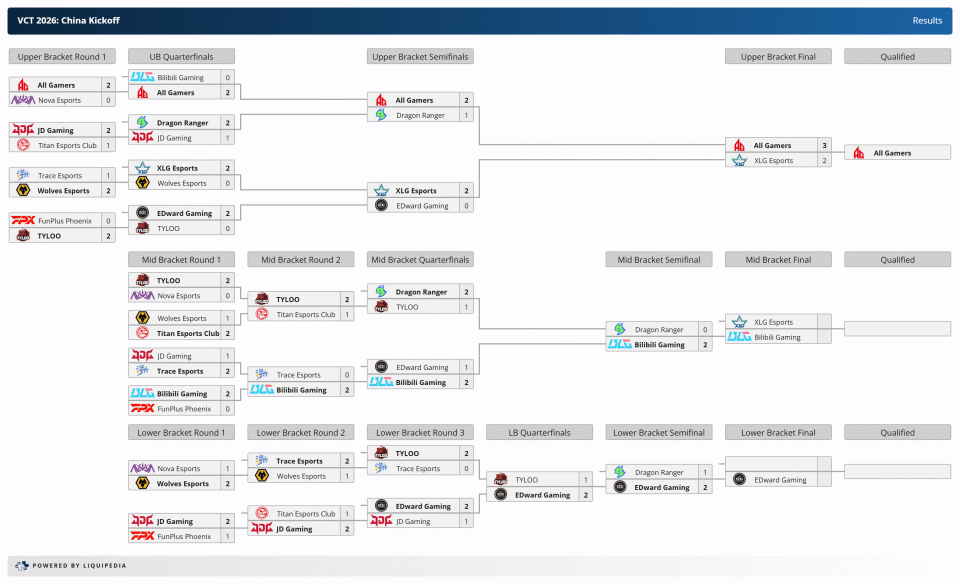Click Bilibili Gaming name in Mid Bracket Semifinal
Screen dimensions: 960x584
[x=659, y=345]
